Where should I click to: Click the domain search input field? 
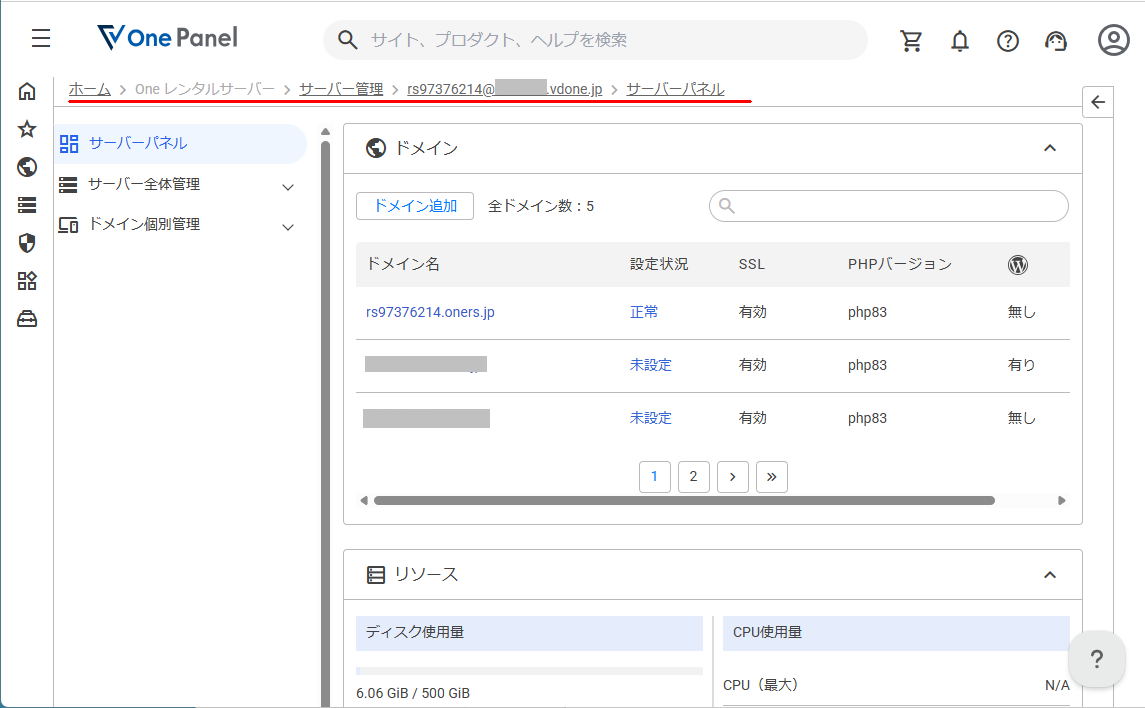(x=888, y=206)
